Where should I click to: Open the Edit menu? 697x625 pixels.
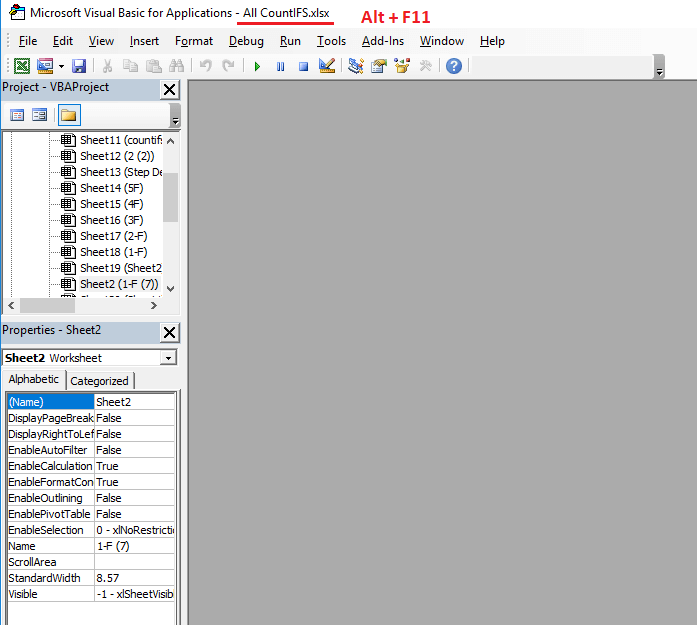pos(63,41)
